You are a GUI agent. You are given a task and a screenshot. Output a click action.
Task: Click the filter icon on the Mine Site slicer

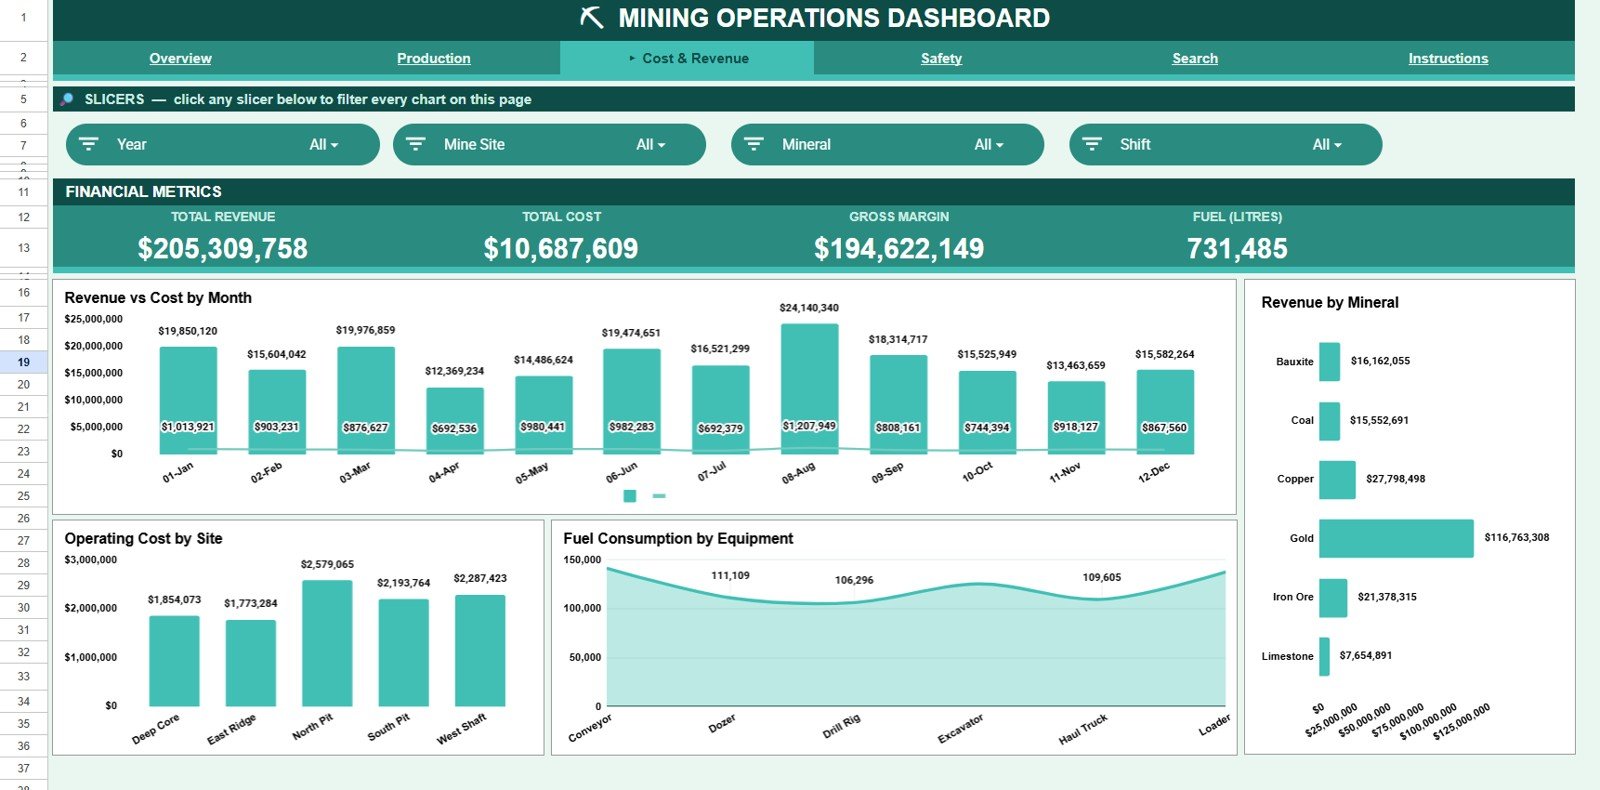click(416, 144)
